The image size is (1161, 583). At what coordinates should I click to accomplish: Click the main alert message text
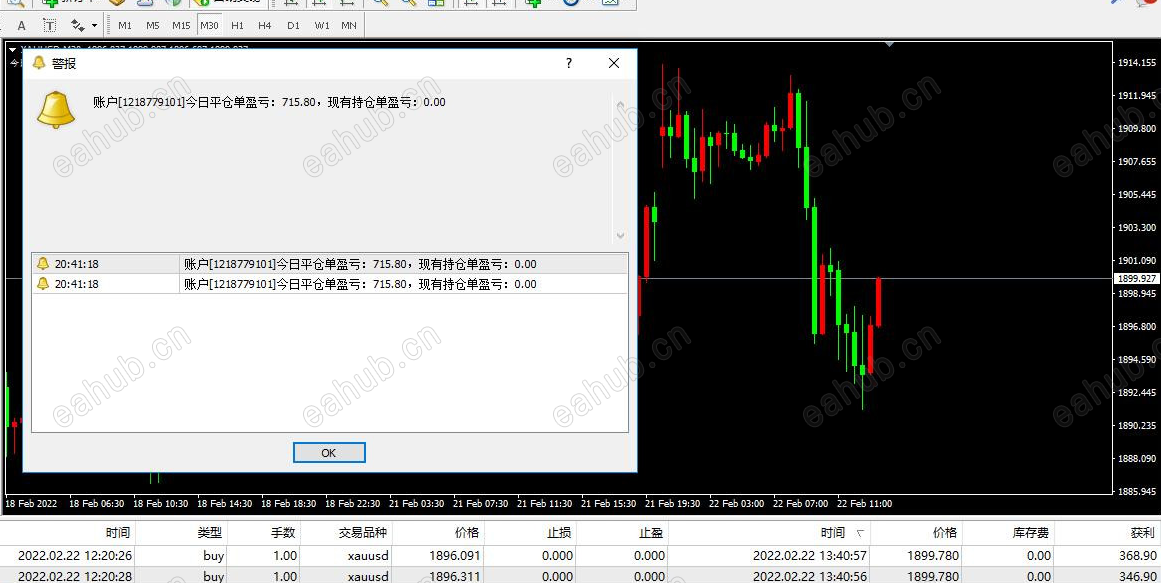click(270, 102)
